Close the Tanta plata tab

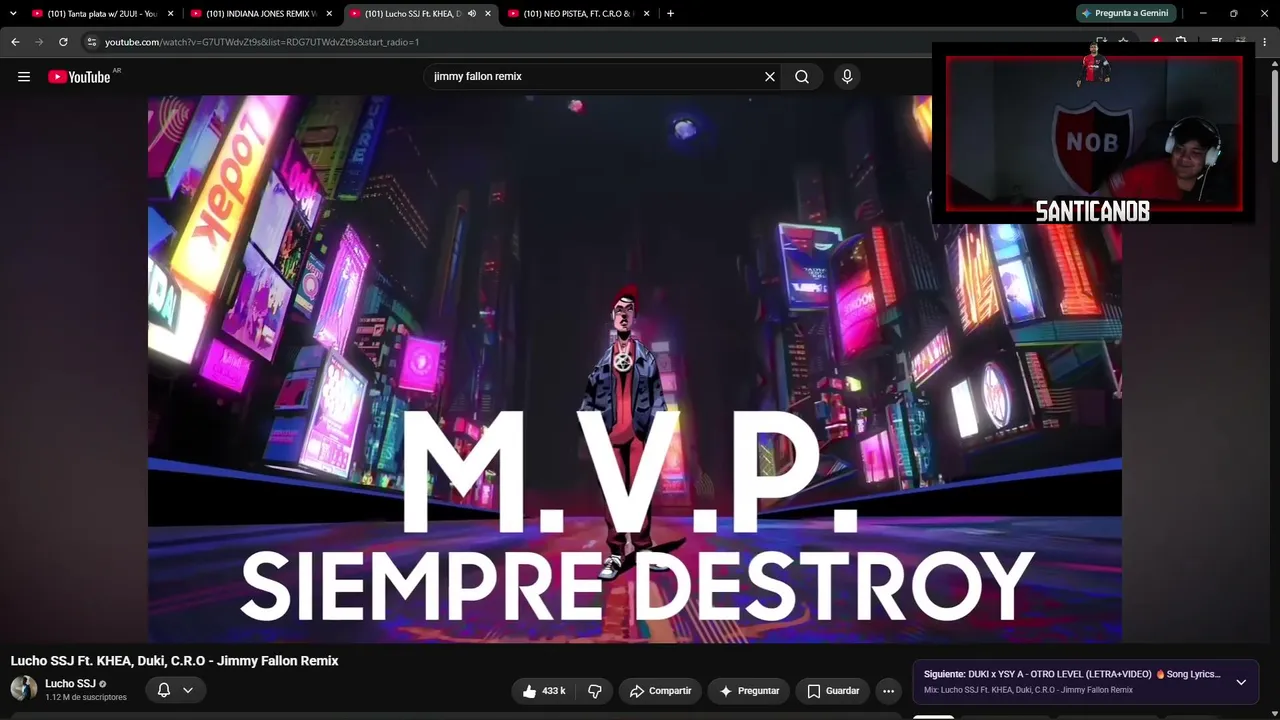[x=171, y=13]
